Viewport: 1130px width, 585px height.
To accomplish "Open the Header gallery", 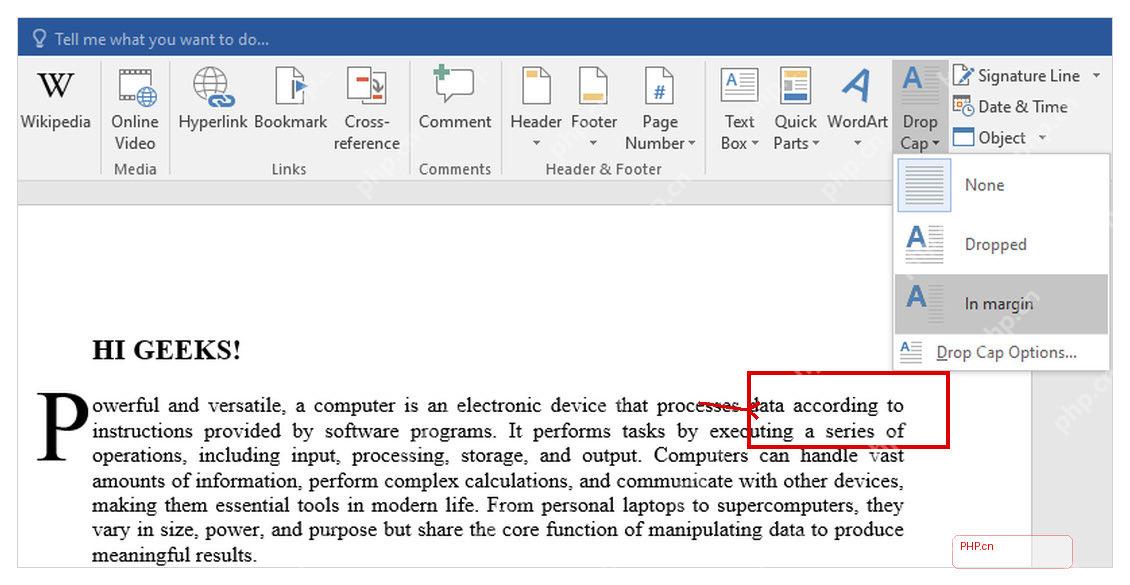I will [x=536, y=108].
